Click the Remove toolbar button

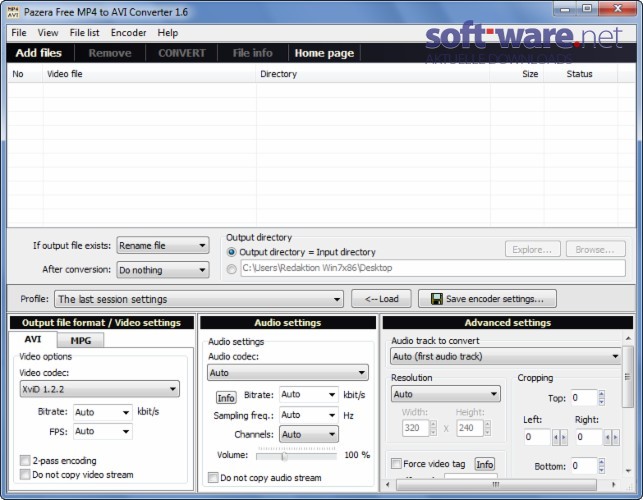(110, 53)
